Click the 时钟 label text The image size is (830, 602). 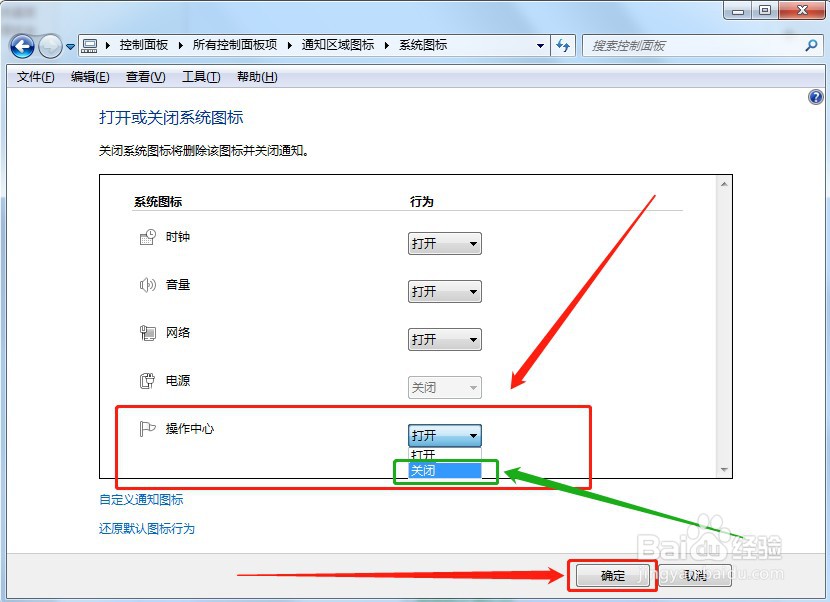178,237
